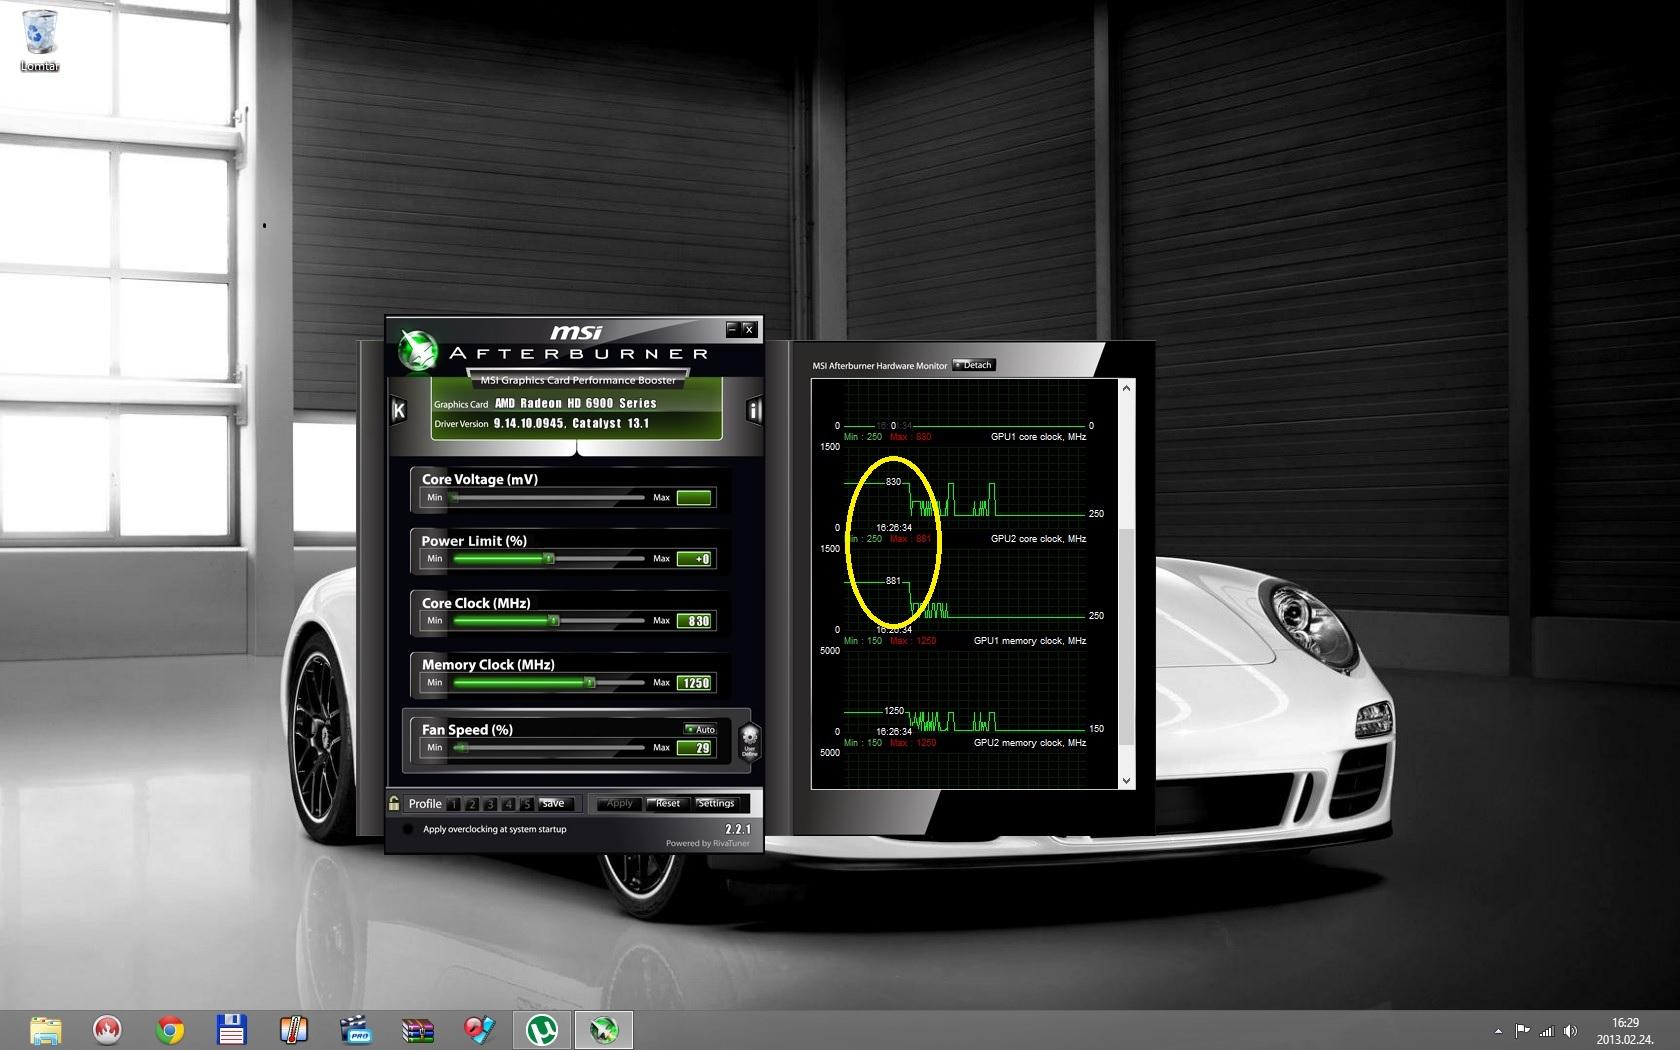The width and height of the screenshot is (1680, 1050).
Task: Open the Action Center flag icon
Action: 1523,1031
